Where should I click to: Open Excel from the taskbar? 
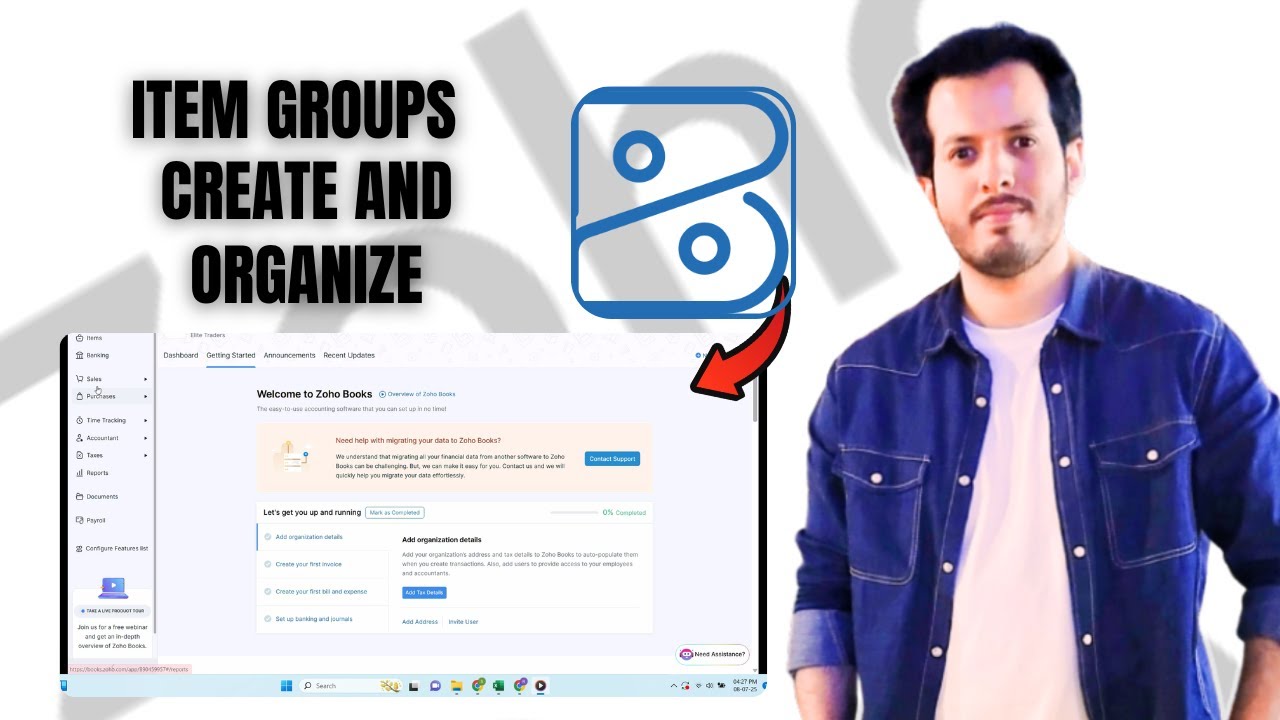498,686
